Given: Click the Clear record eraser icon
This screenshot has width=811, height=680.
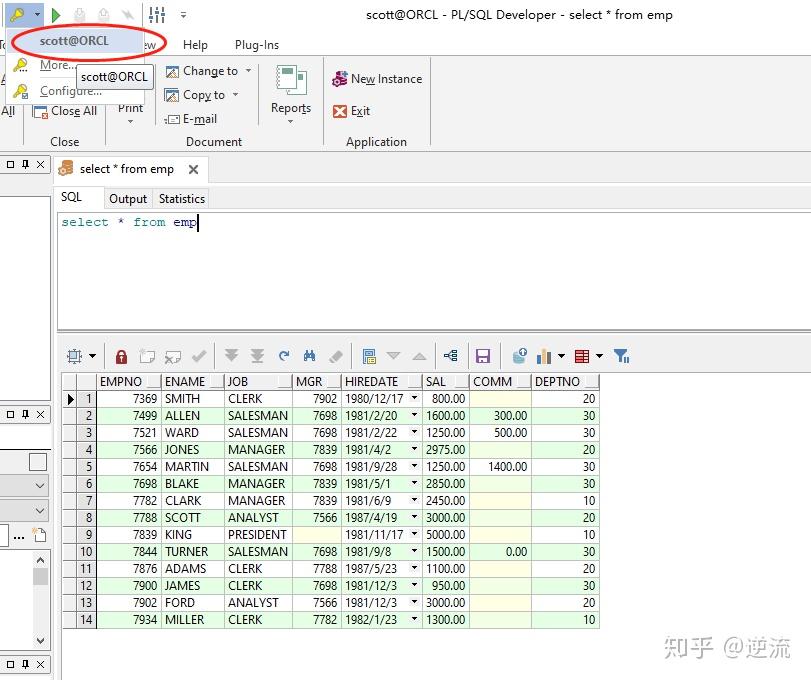Looking at the screenshot, I should [336, 356].
